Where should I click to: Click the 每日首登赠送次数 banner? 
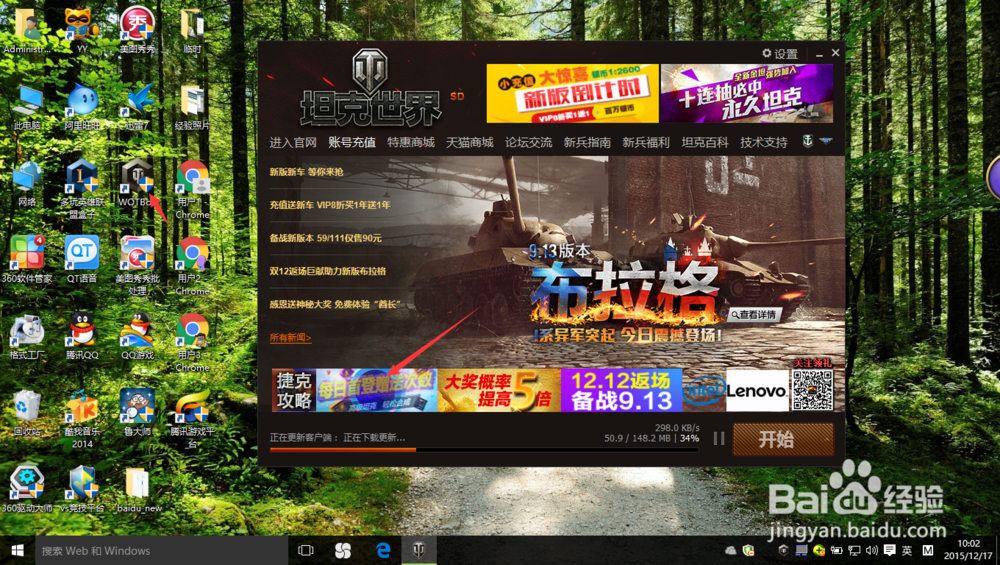377,390
